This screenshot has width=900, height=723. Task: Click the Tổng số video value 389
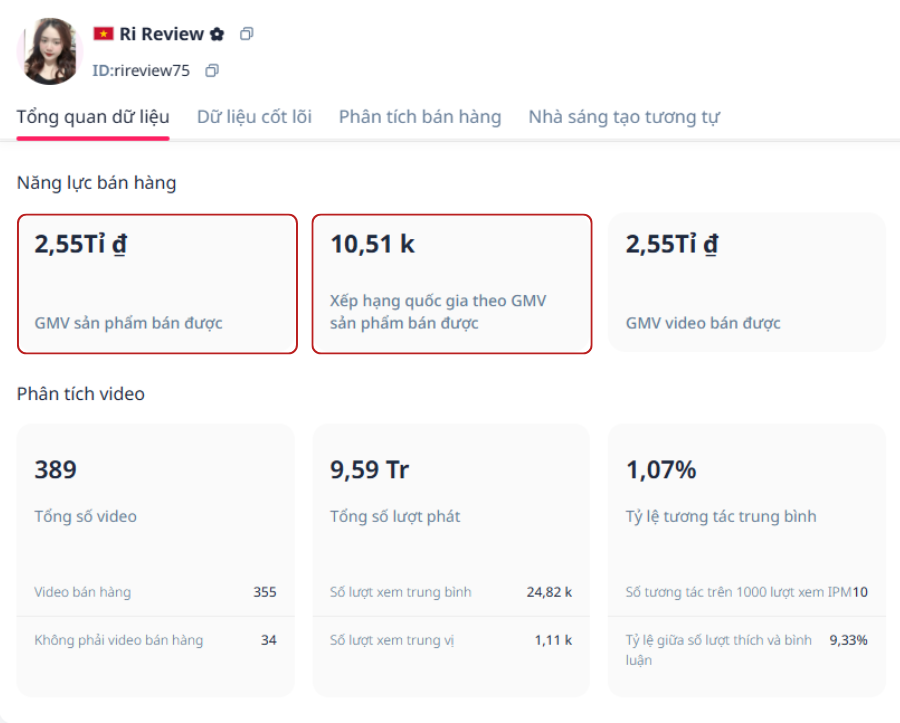click(56, 470)
